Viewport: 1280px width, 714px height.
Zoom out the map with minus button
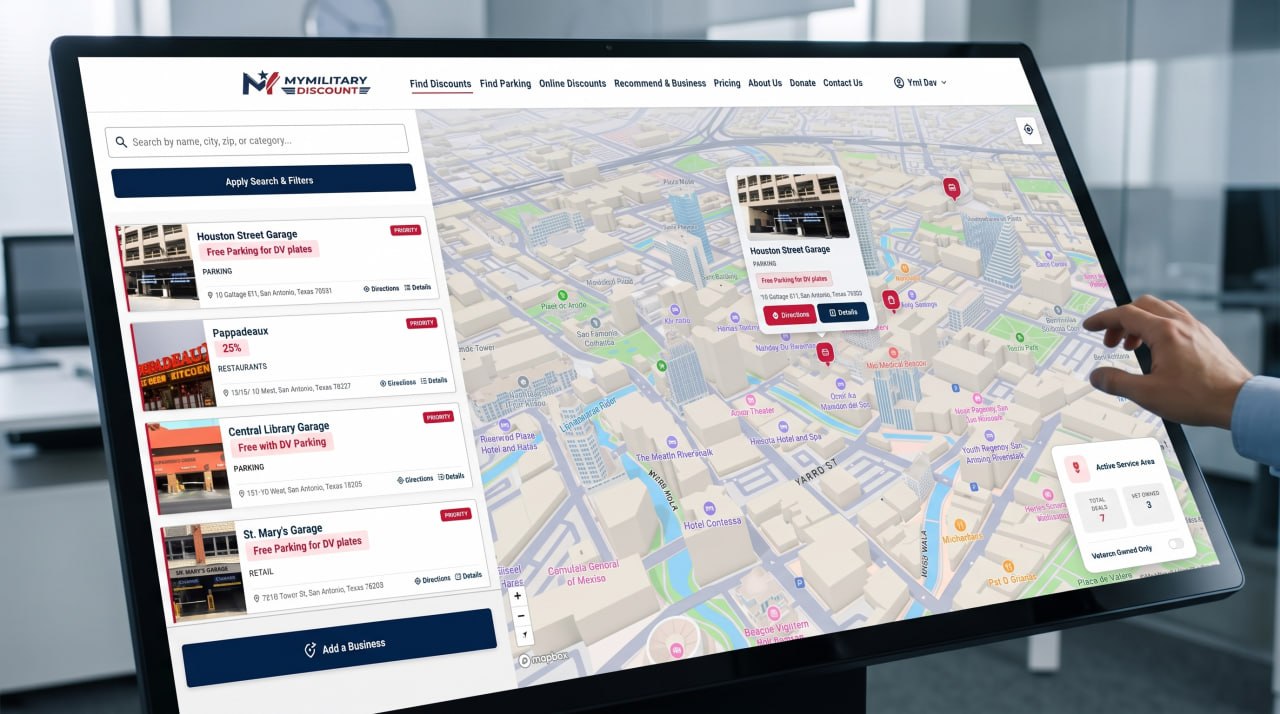[520, 616]
